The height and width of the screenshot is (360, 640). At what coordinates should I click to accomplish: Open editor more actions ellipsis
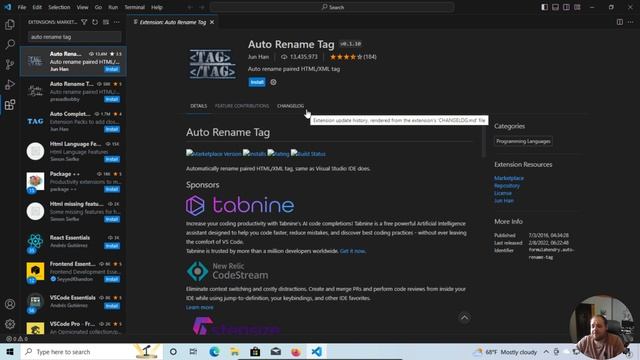pyautogui.click(x=631, y=22)
